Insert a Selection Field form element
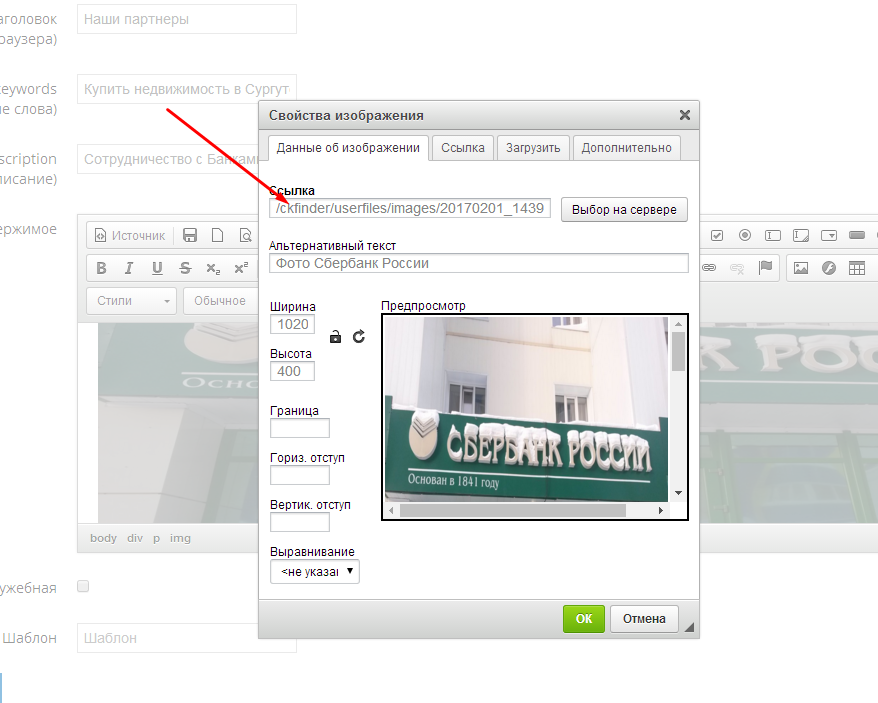Viewport: 878px width, 703px height. 829,235
